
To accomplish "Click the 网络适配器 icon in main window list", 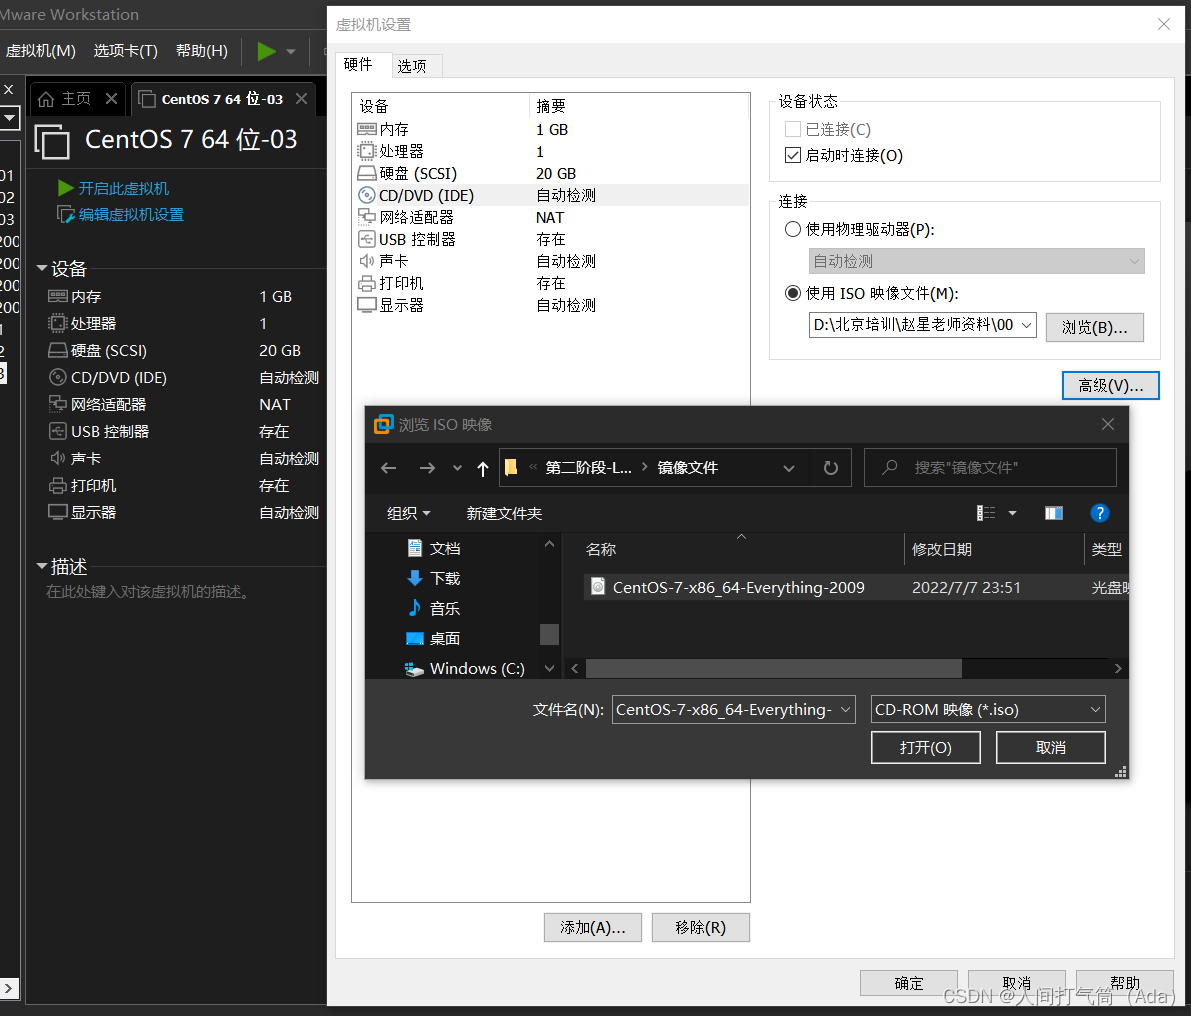I will 58,404.
